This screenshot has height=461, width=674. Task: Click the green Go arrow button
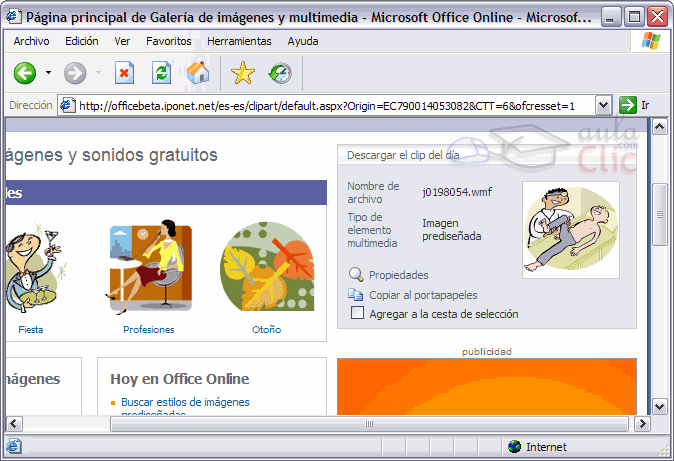(627, 105)
